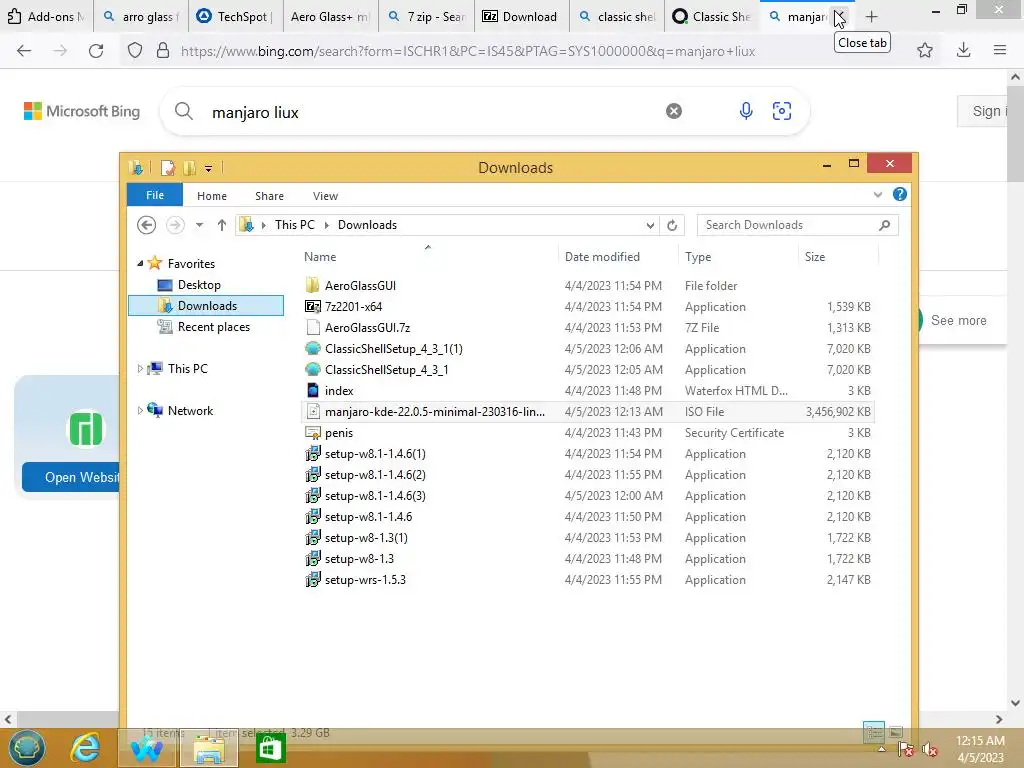Click the Microsoft Bing logo
Image resolution: width=1024 pixels, height=768 pixels.
point(82,111)
